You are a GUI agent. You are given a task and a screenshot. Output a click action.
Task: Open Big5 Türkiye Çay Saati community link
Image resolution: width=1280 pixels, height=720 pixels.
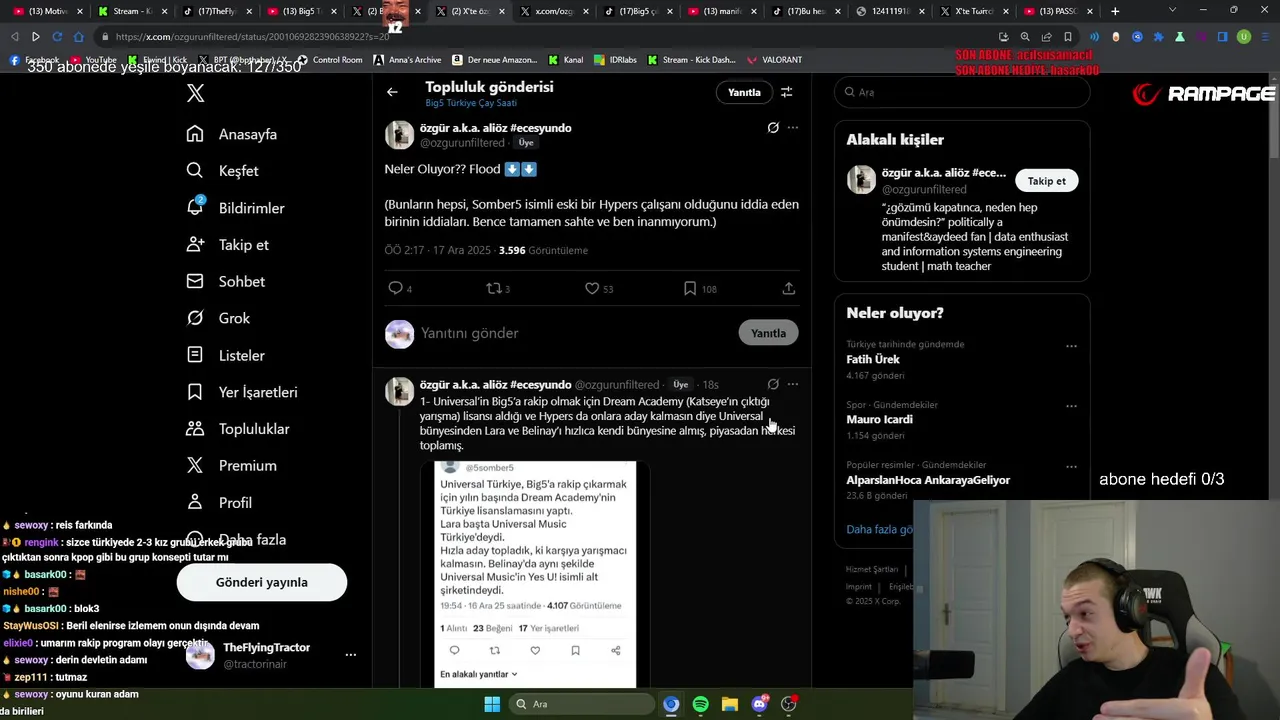(471, 103)
